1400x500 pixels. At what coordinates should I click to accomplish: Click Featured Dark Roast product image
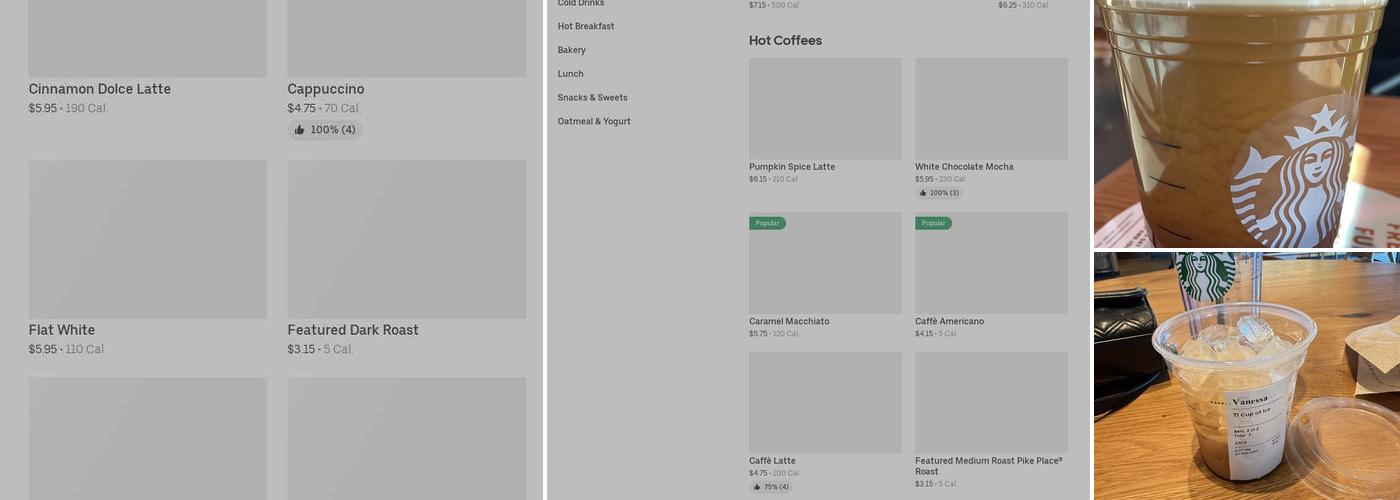406,239
